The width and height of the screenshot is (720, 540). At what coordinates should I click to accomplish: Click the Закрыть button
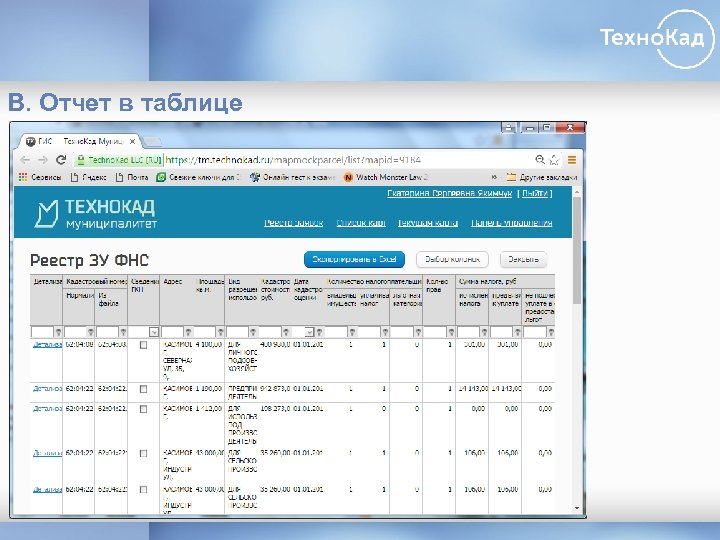[x=523, y=259]
